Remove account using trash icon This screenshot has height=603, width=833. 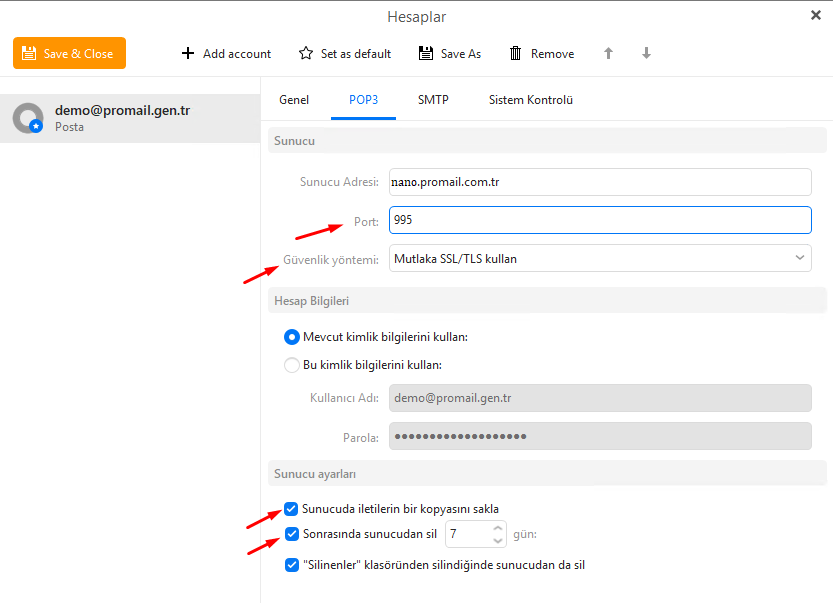click(516, 53)
